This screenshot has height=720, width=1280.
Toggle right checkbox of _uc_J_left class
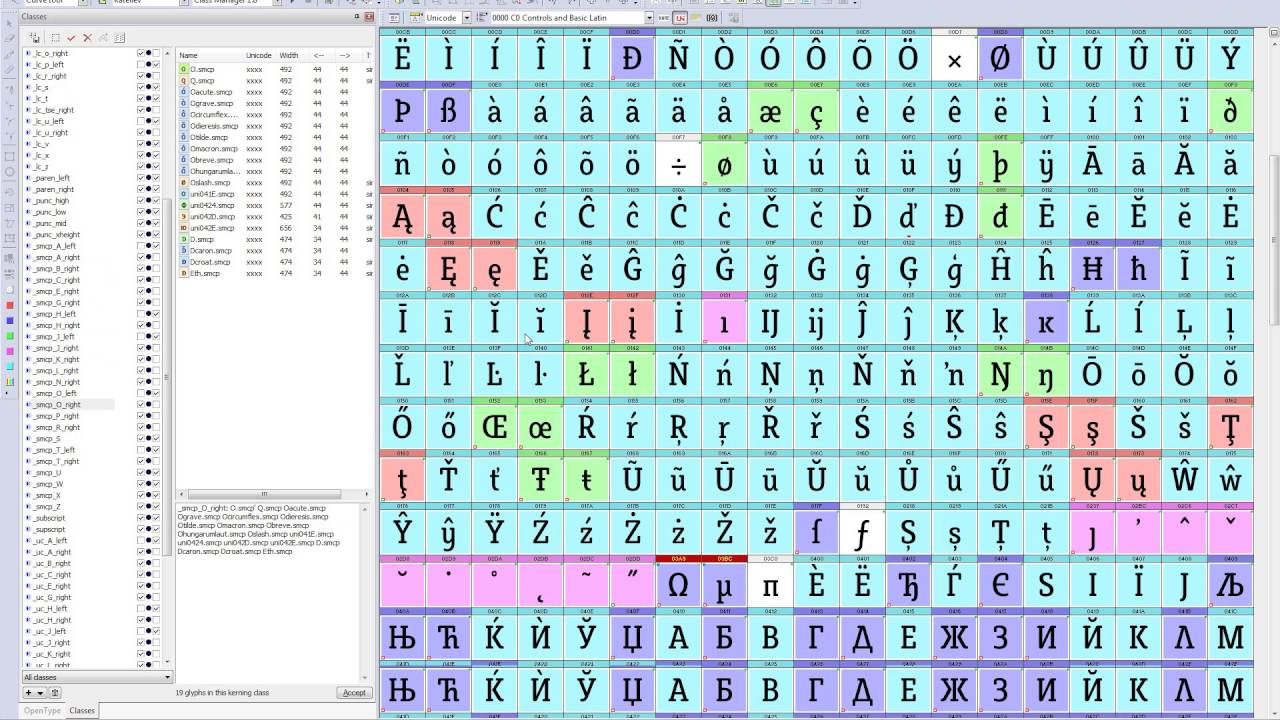156,631
